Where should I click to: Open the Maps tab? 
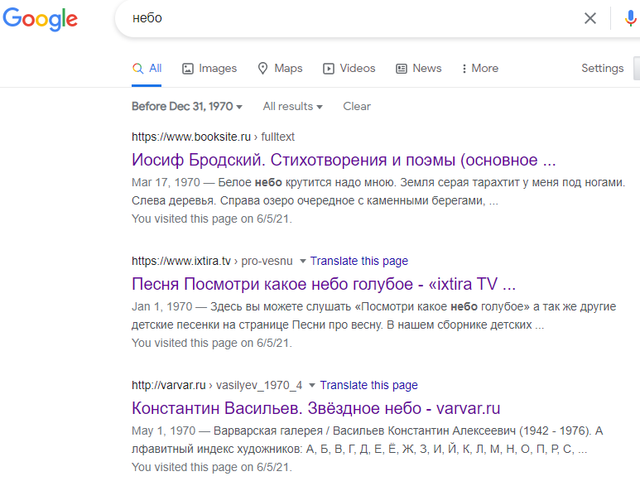coord(280,68)
